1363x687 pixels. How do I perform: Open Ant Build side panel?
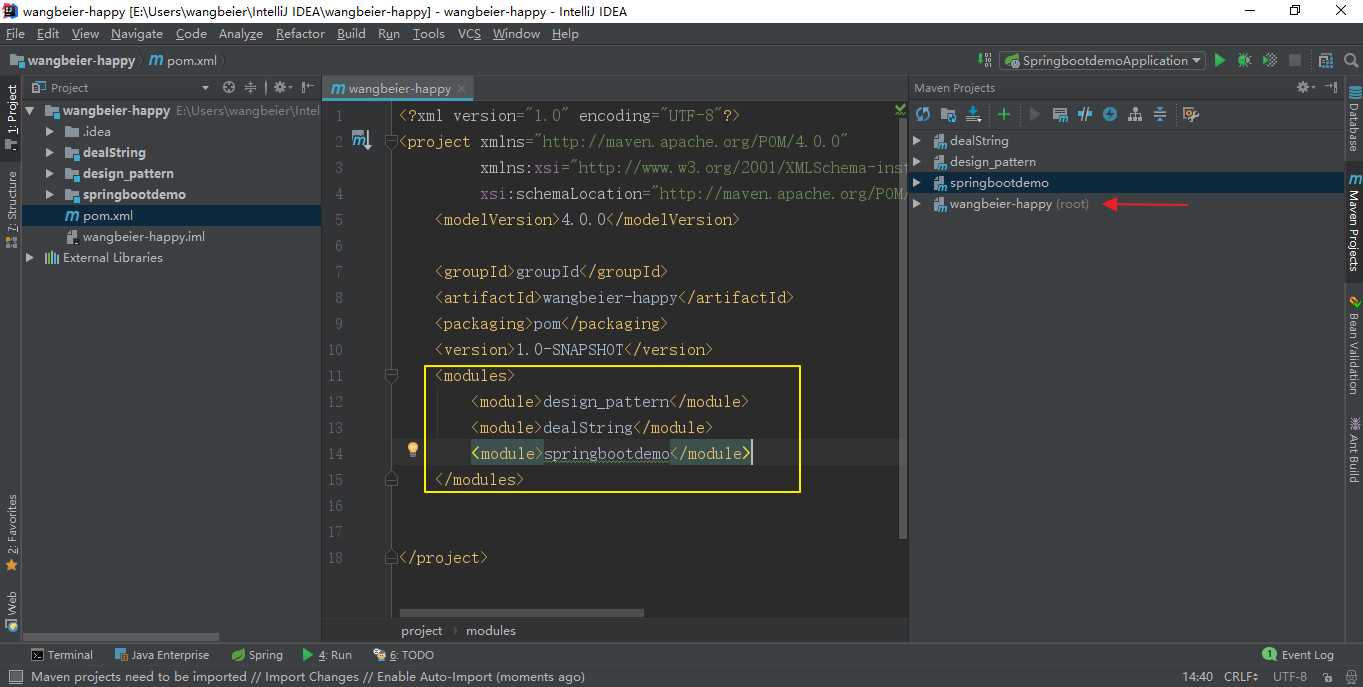point(1353,449)
